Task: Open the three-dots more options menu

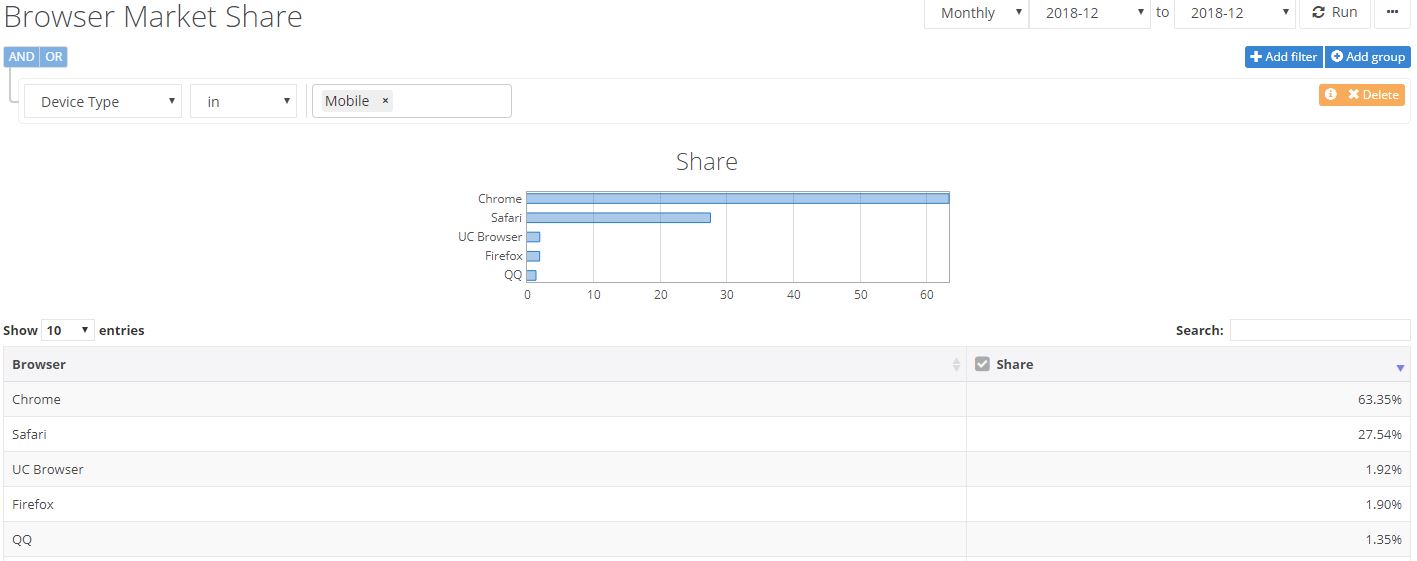Action: coord(1392,12)
